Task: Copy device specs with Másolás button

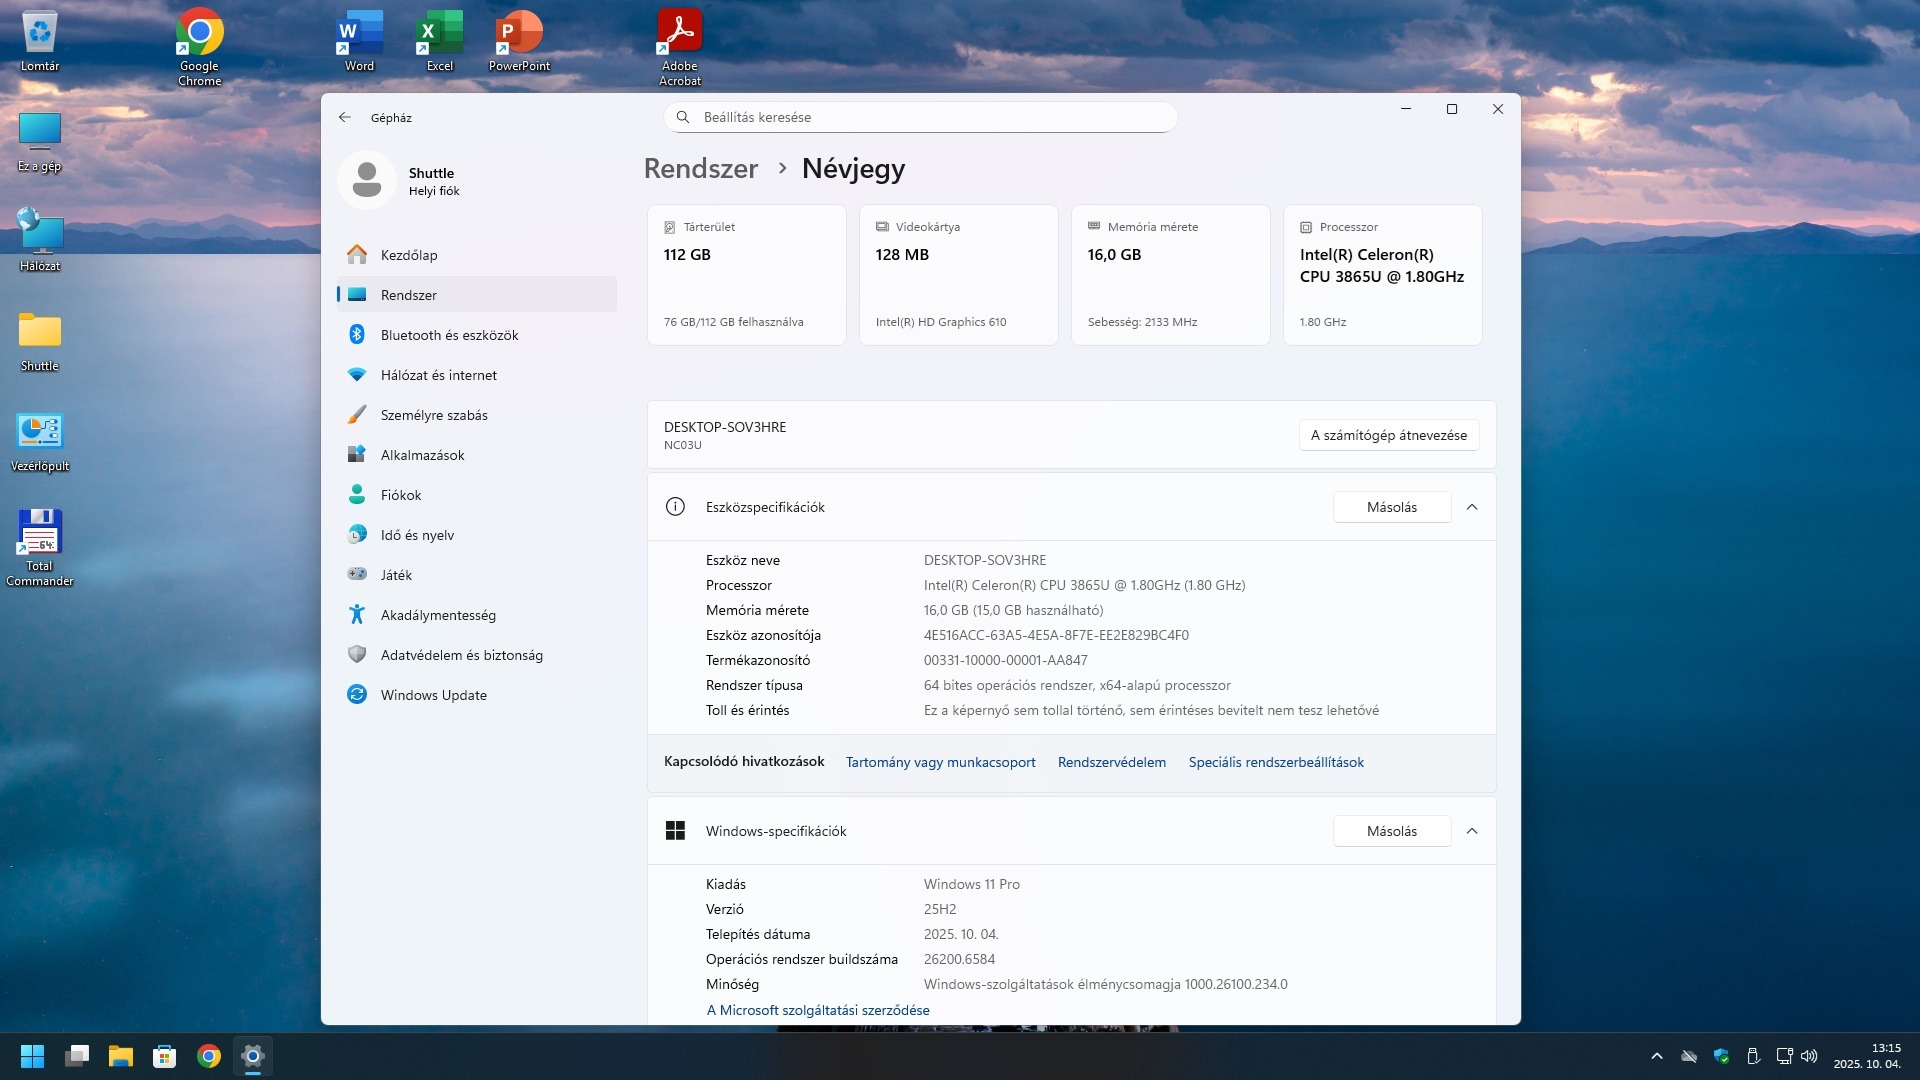Action: click(x=1391, y=507)
